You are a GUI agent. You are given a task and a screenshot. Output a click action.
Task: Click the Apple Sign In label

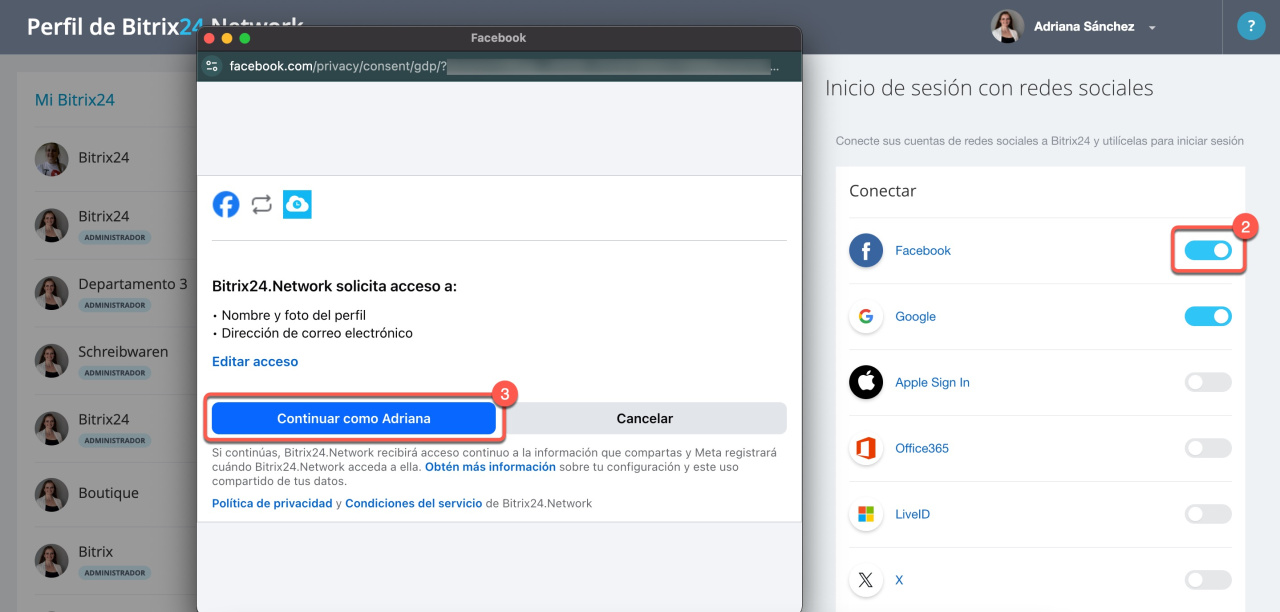pyautogui.click(x=932, y=382)
